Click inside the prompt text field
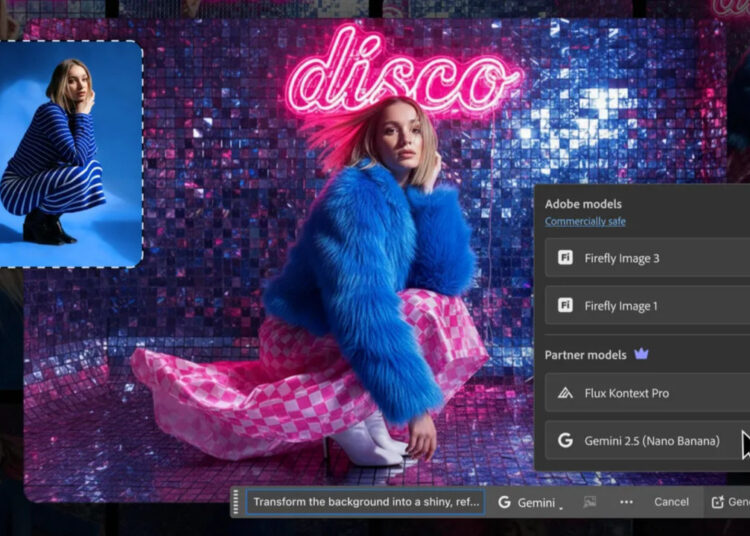 tap(365, 502)
